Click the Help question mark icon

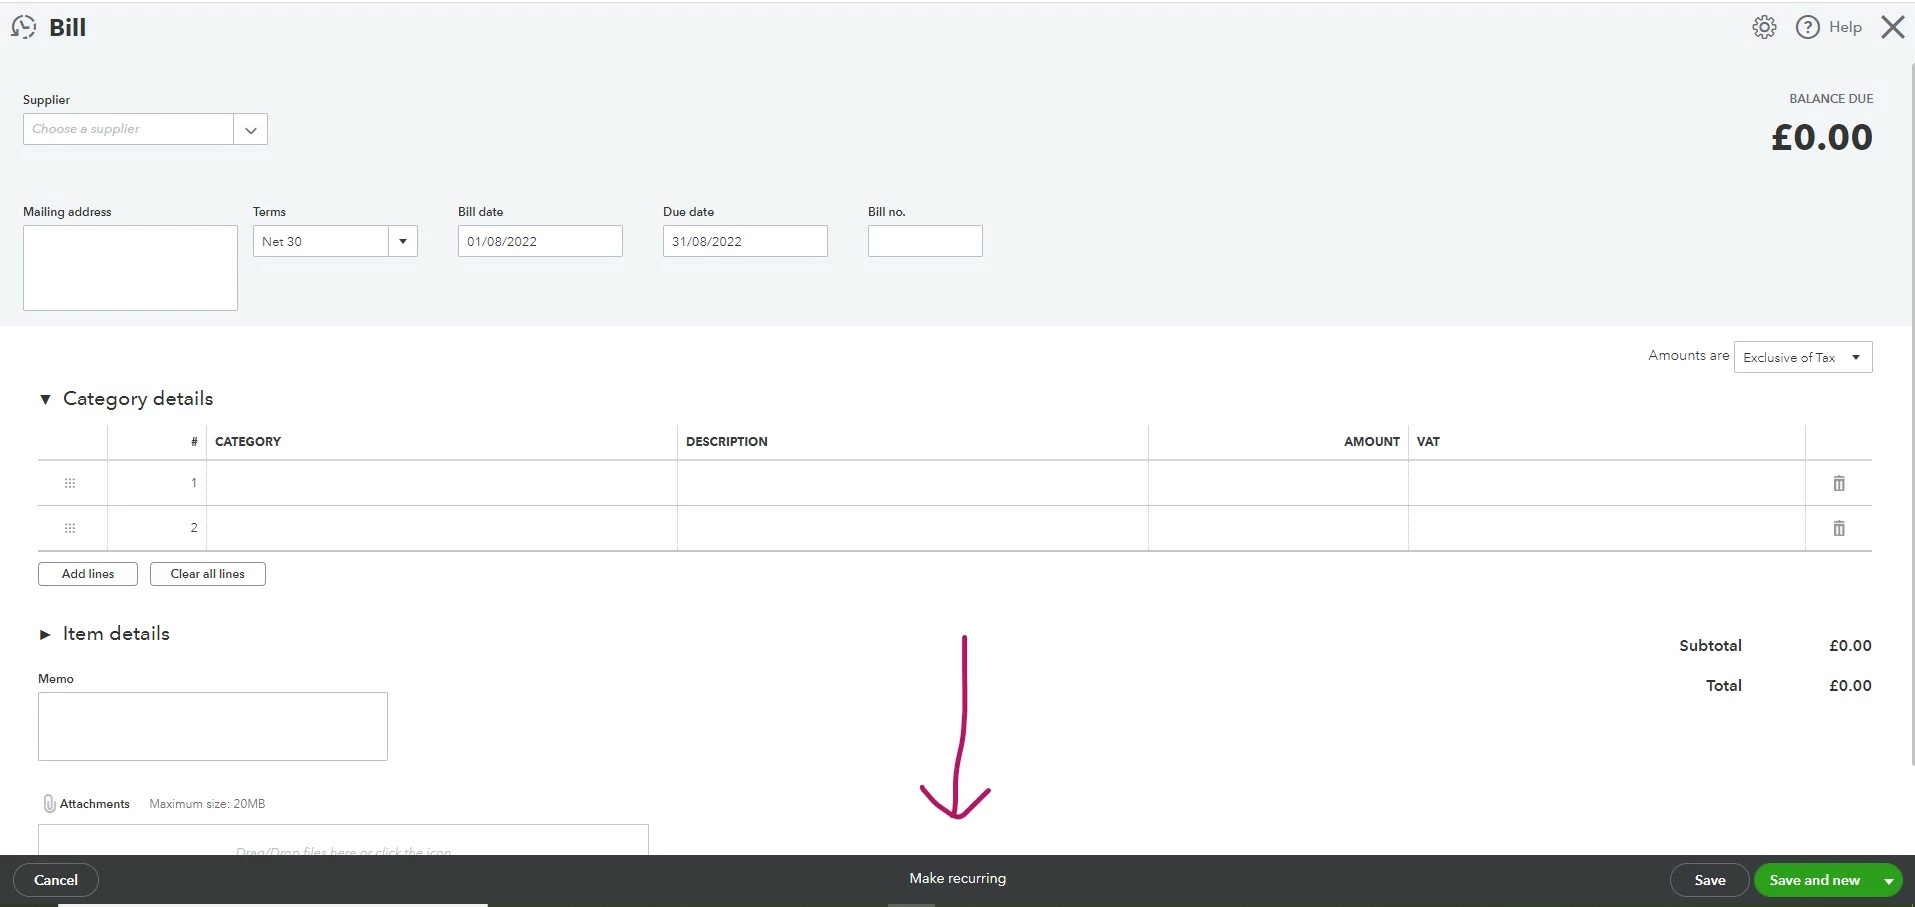click(x=1807, y=27)
